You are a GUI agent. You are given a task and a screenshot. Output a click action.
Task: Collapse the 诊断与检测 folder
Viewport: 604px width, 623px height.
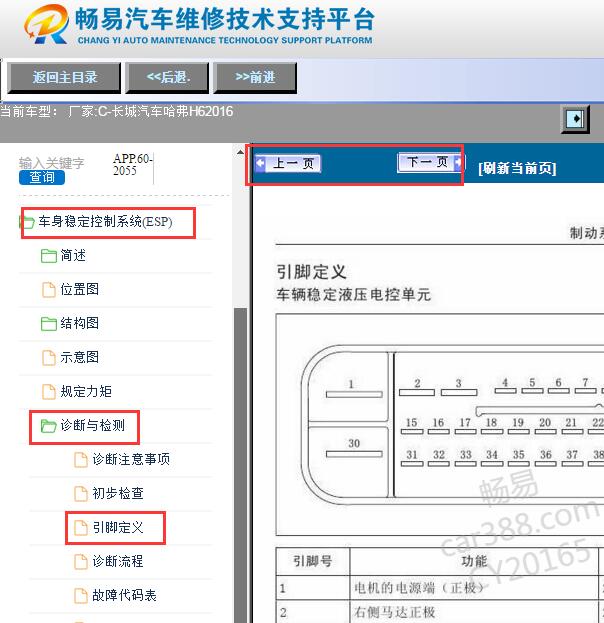[x=93, y=426]
